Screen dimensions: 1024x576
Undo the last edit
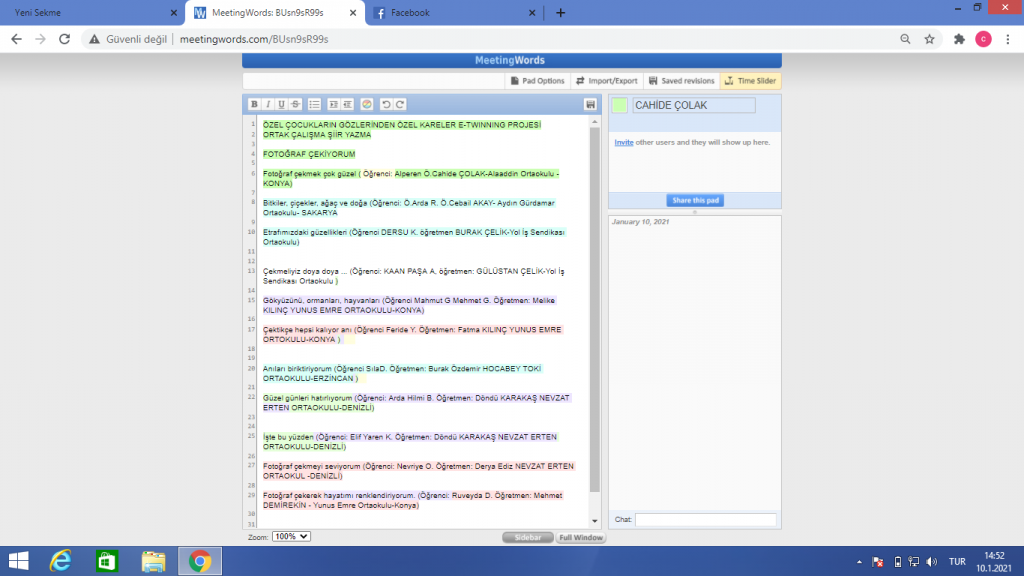pos(385,104)
